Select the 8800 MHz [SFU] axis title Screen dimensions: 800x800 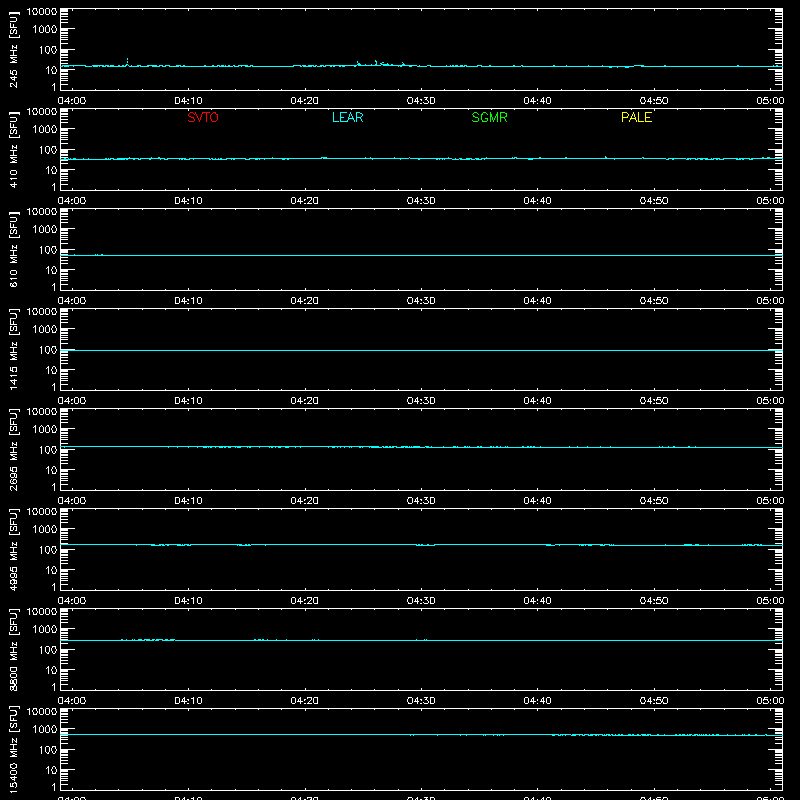13,650
